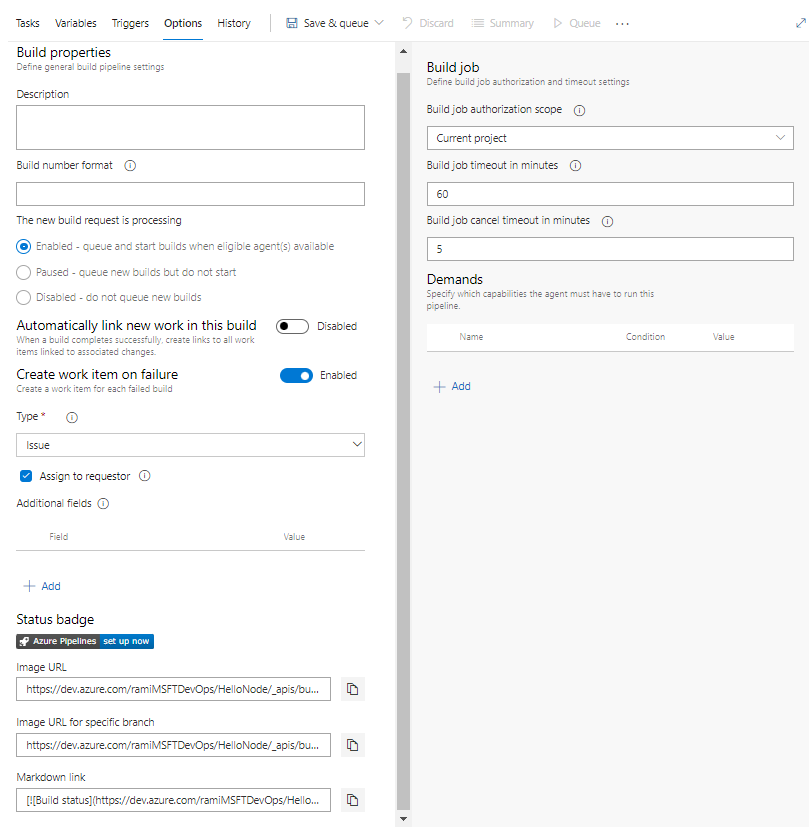
Task: Open the more actions ellipsis menu
Action: coord(622,24)
